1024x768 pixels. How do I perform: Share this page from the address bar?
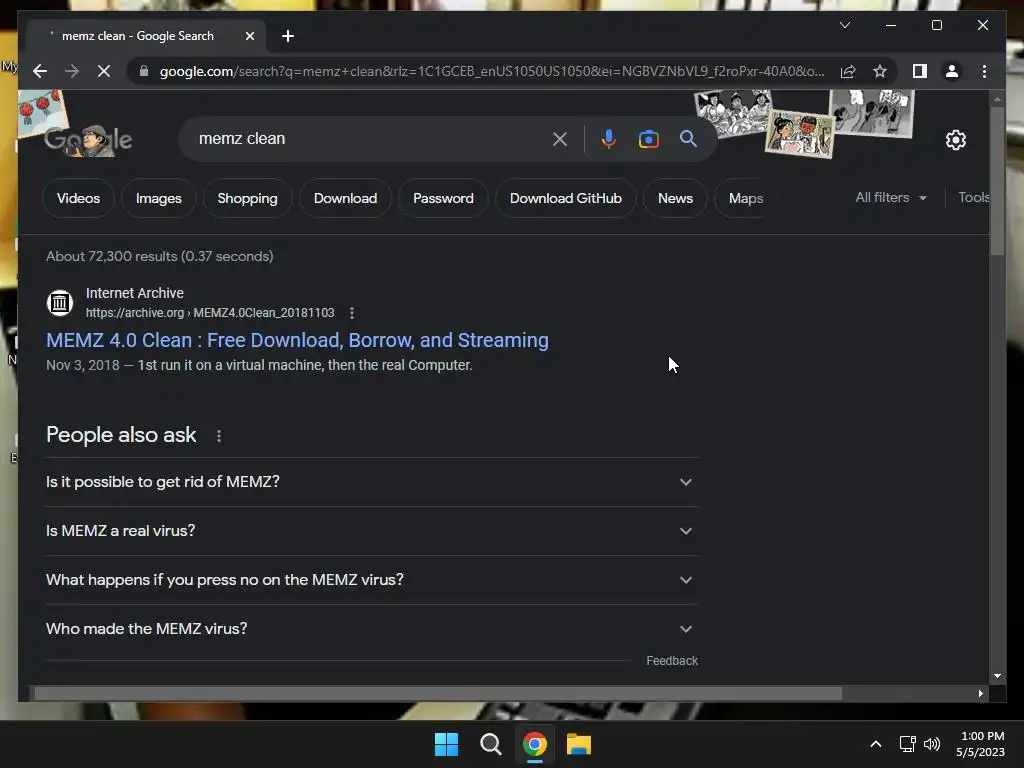tap(848, 71)
